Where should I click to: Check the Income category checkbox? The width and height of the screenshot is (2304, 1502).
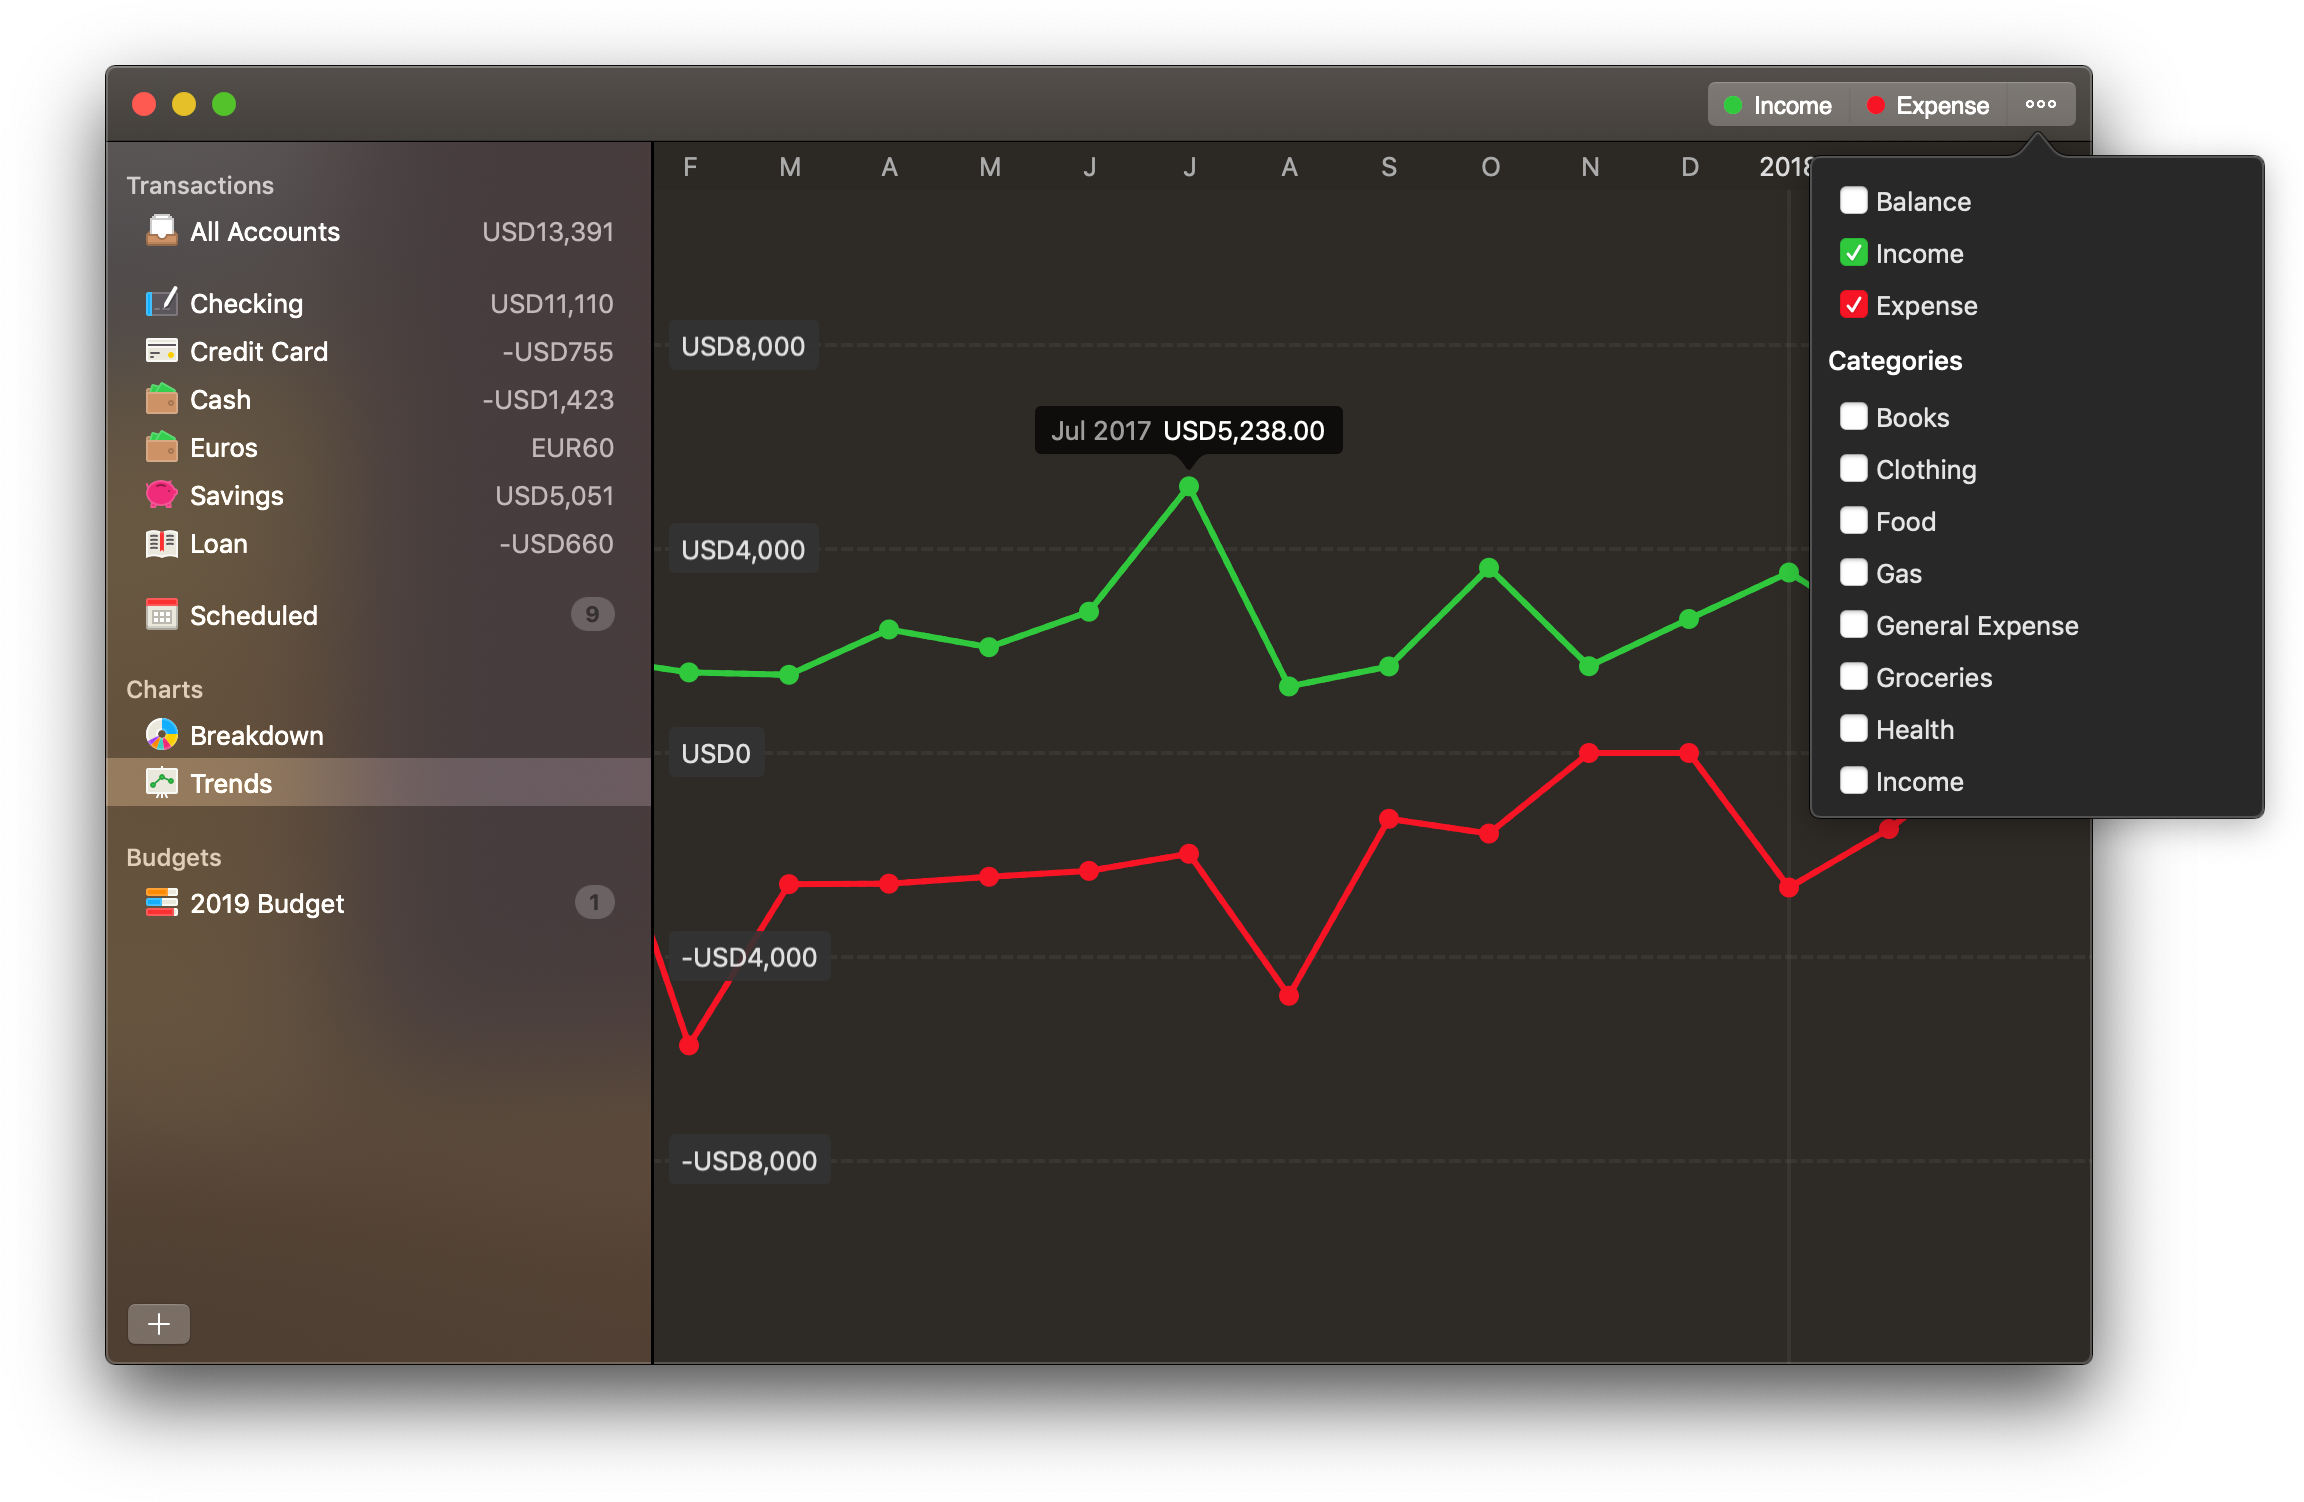1853,780
